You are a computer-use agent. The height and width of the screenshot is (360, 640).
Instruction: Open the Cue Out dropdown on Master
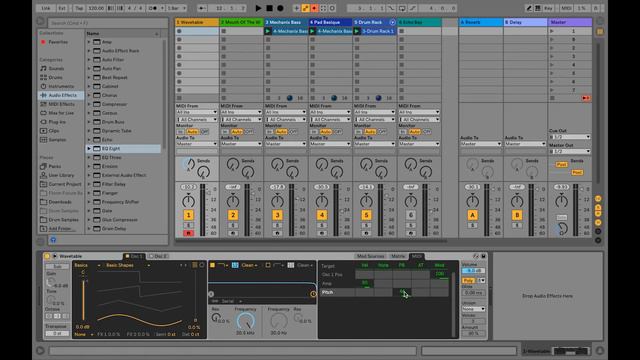570,137
